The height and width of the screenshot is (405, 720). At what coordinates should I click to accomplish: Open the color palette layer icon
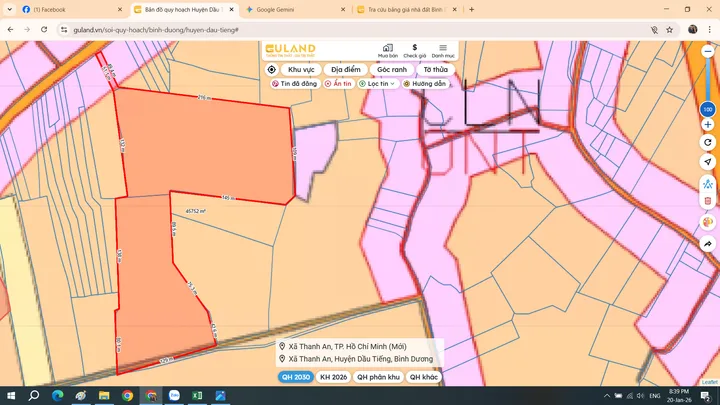tap(708, 223)
